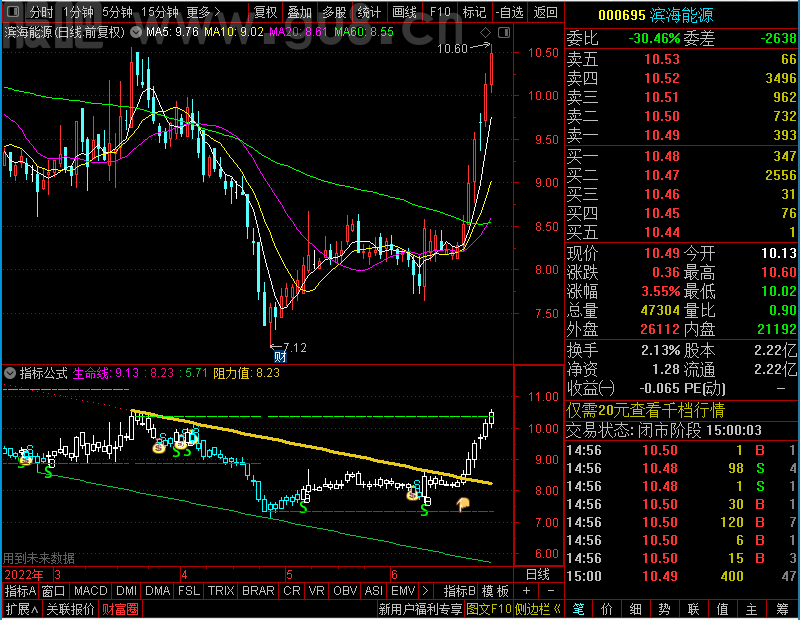Expand the 更多 timeframes menu
The width and height of the screenshot is (800, 620).
(204, 12)
